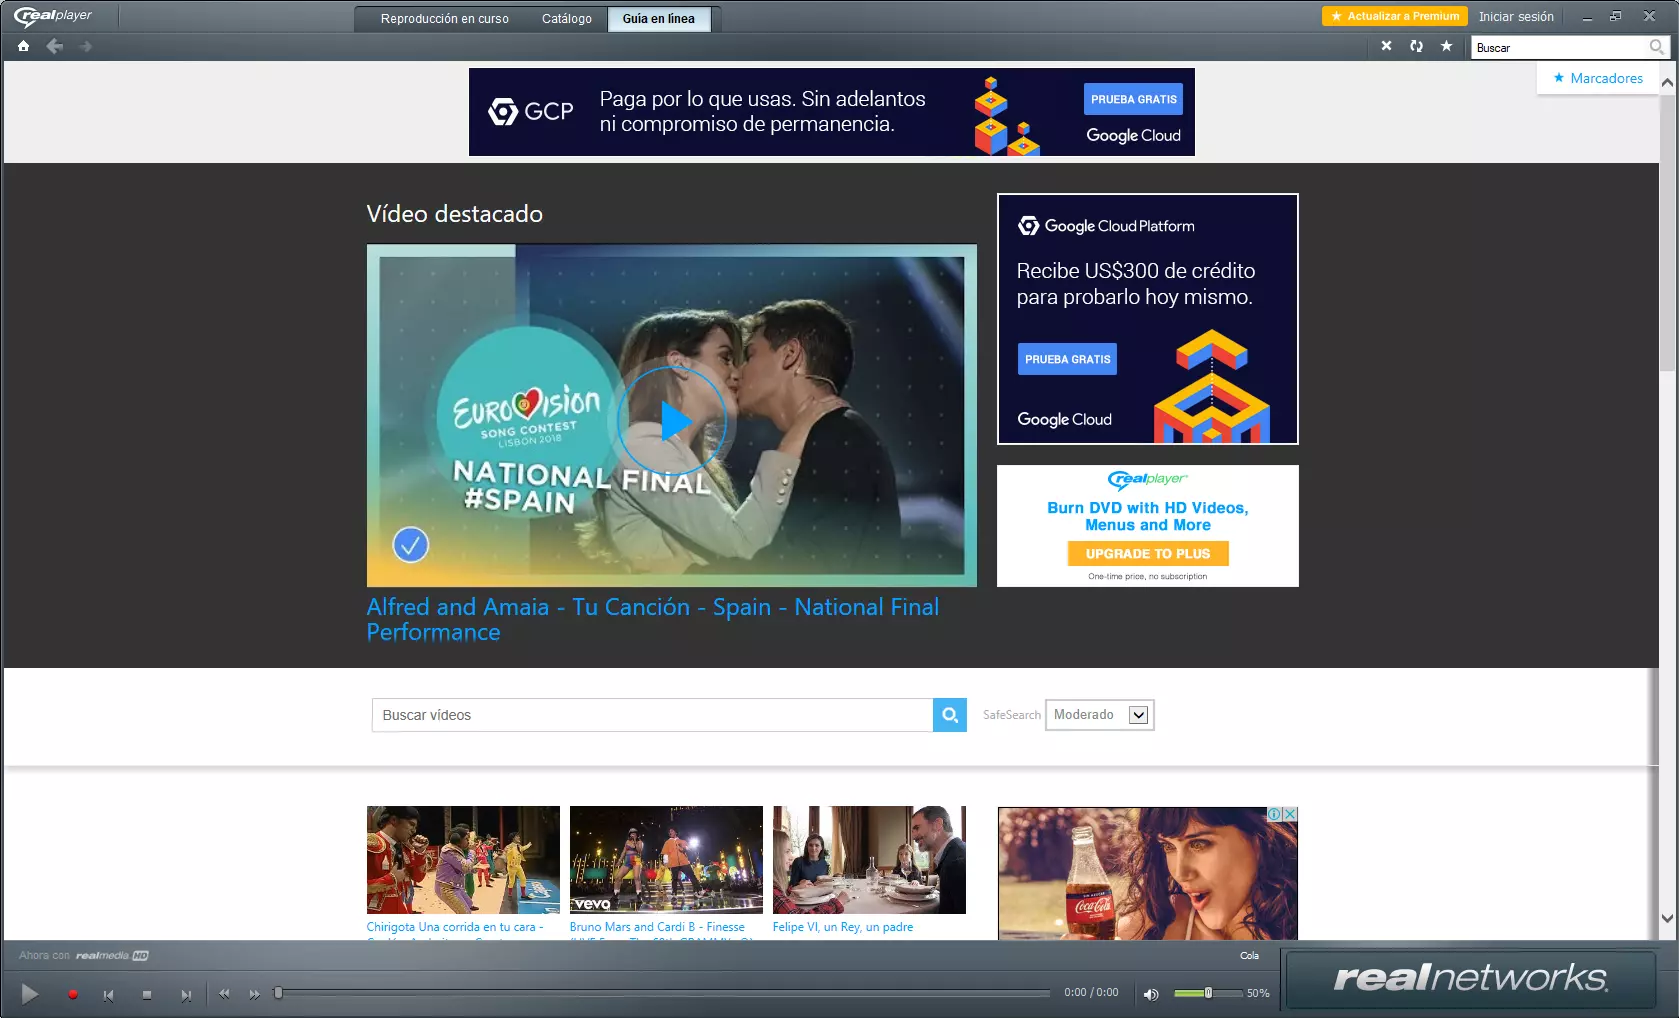Expand the Cola panel at bottom right
The height and width of the screenshot is (1018, 1679).
pos(1249,955)
